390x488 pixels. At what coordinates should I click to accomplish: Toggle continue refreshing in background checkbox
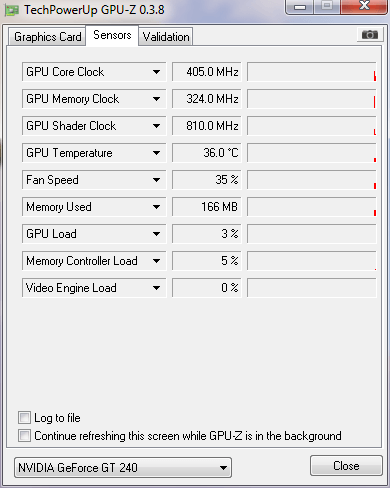pos(24,436)
